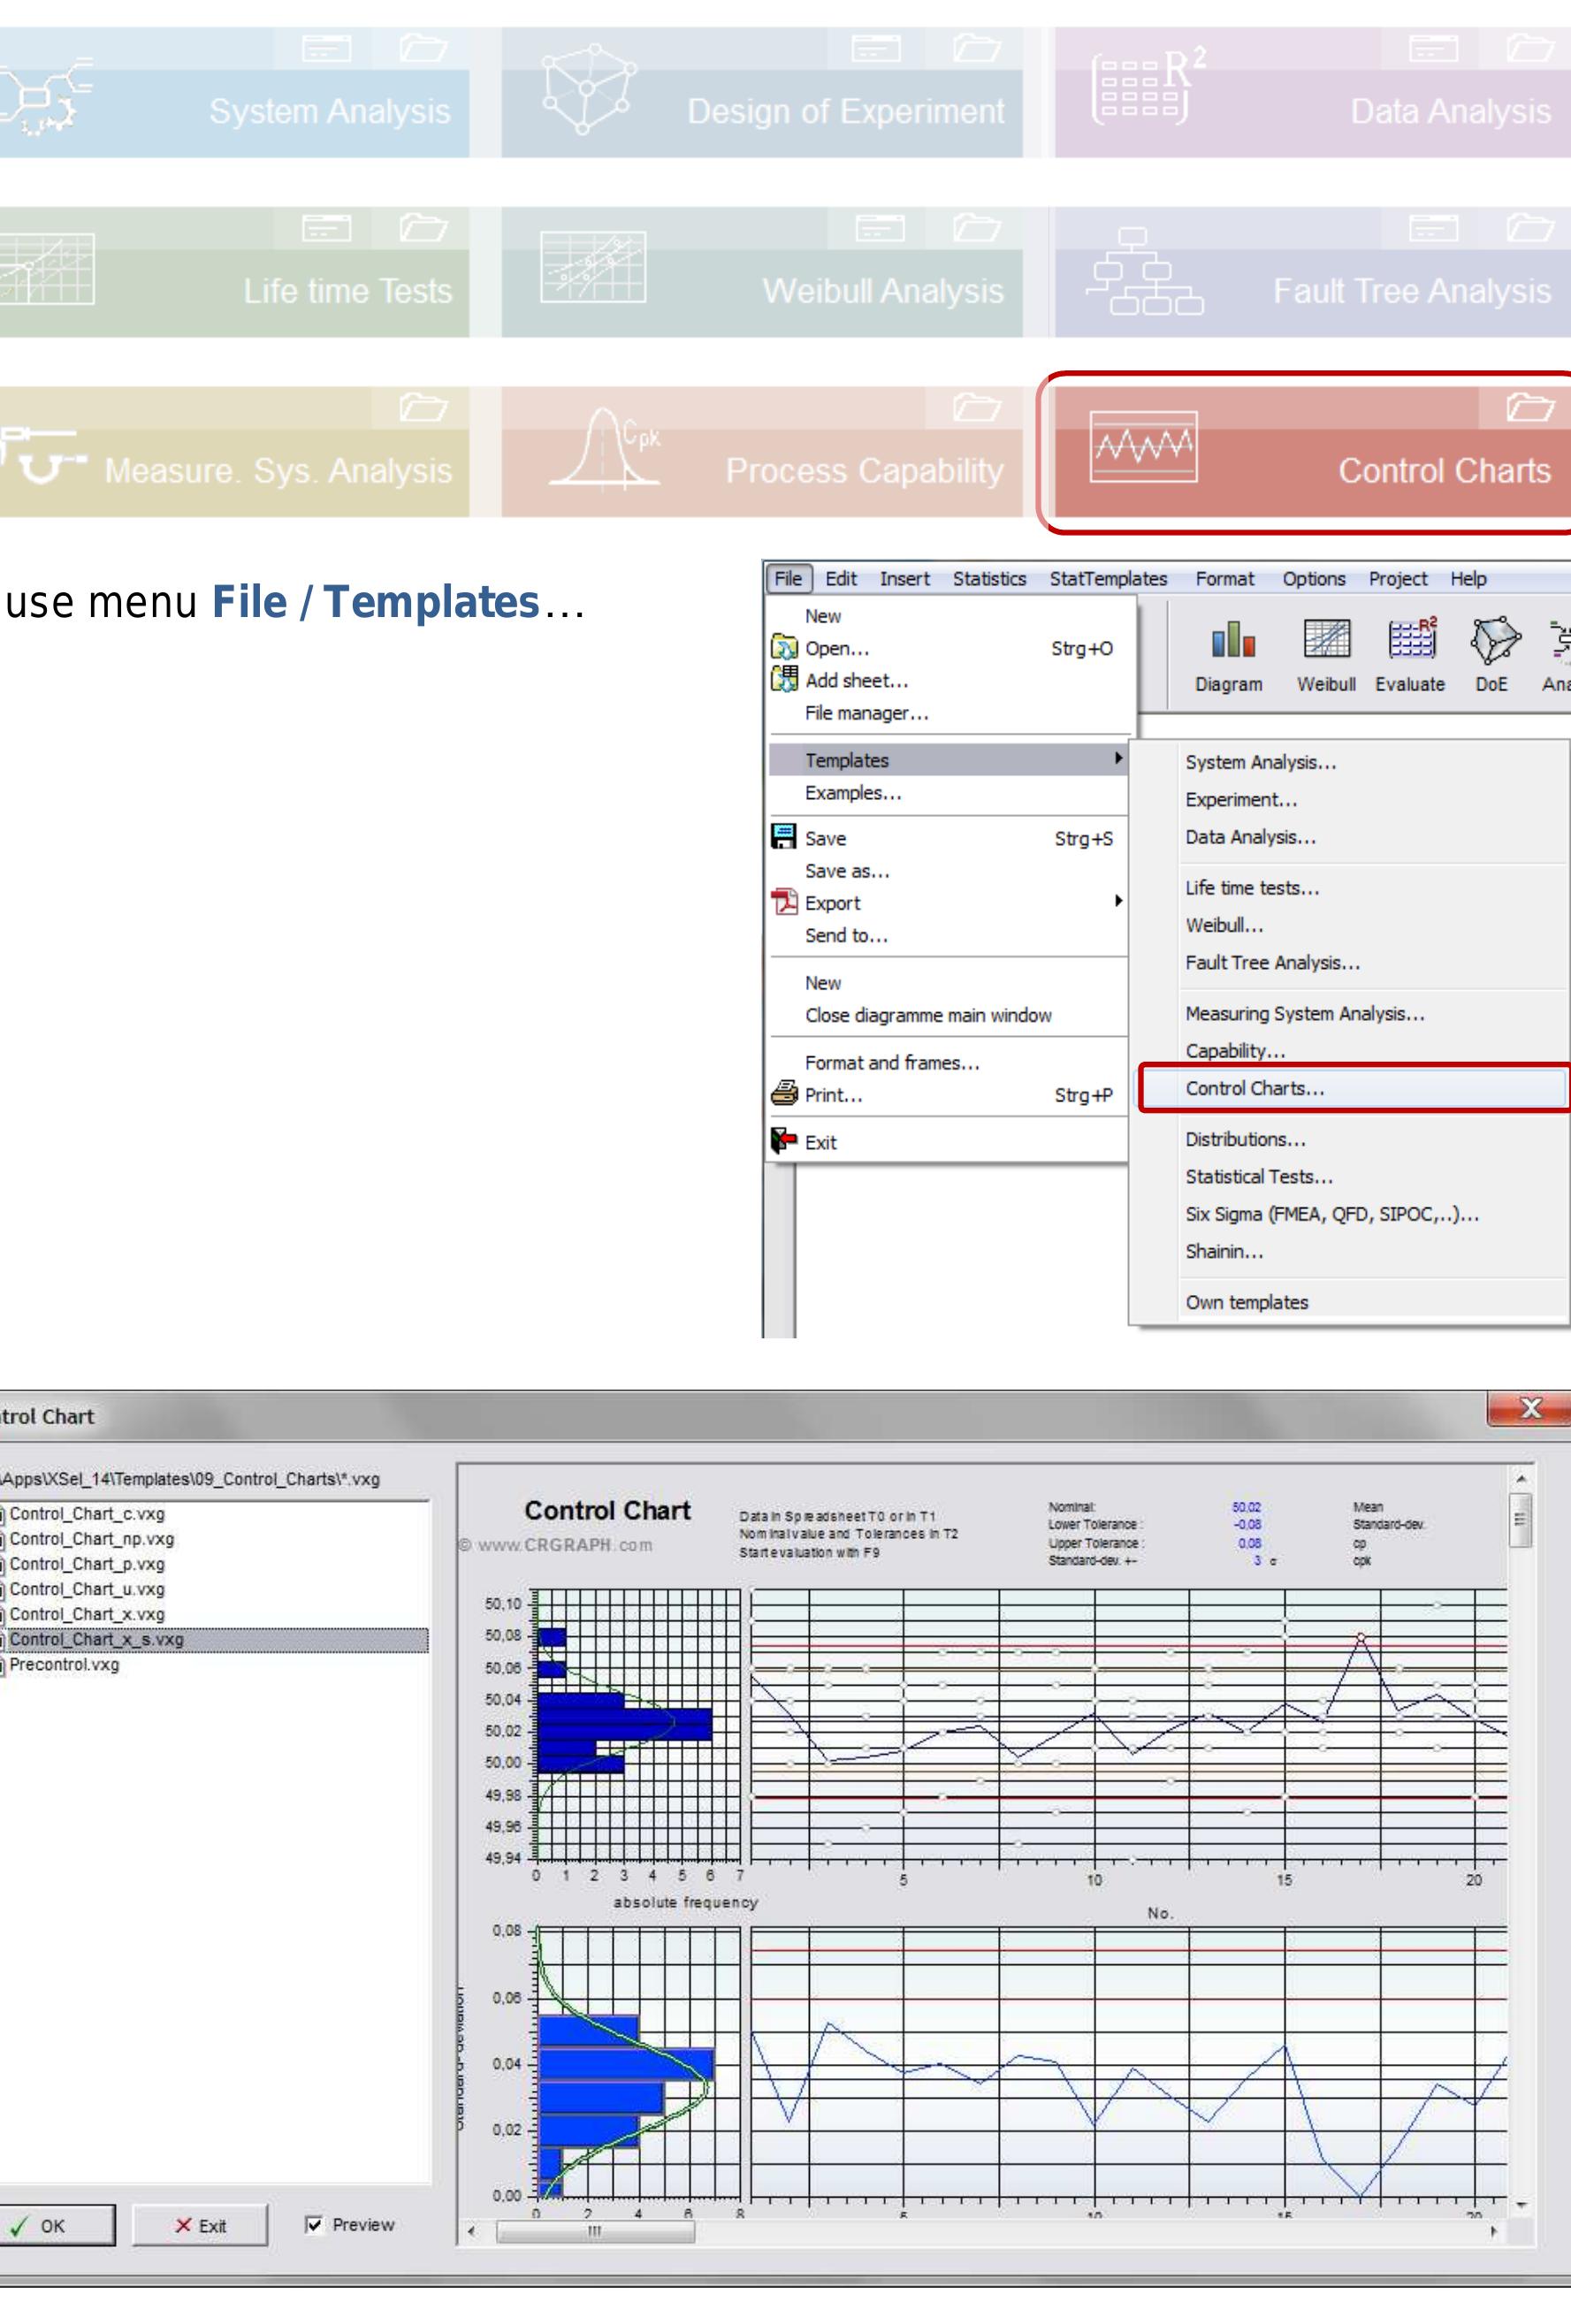Open folder icon on Control Charts tile
This screenshot has width=1571, height=2324.
point(1530,407)
